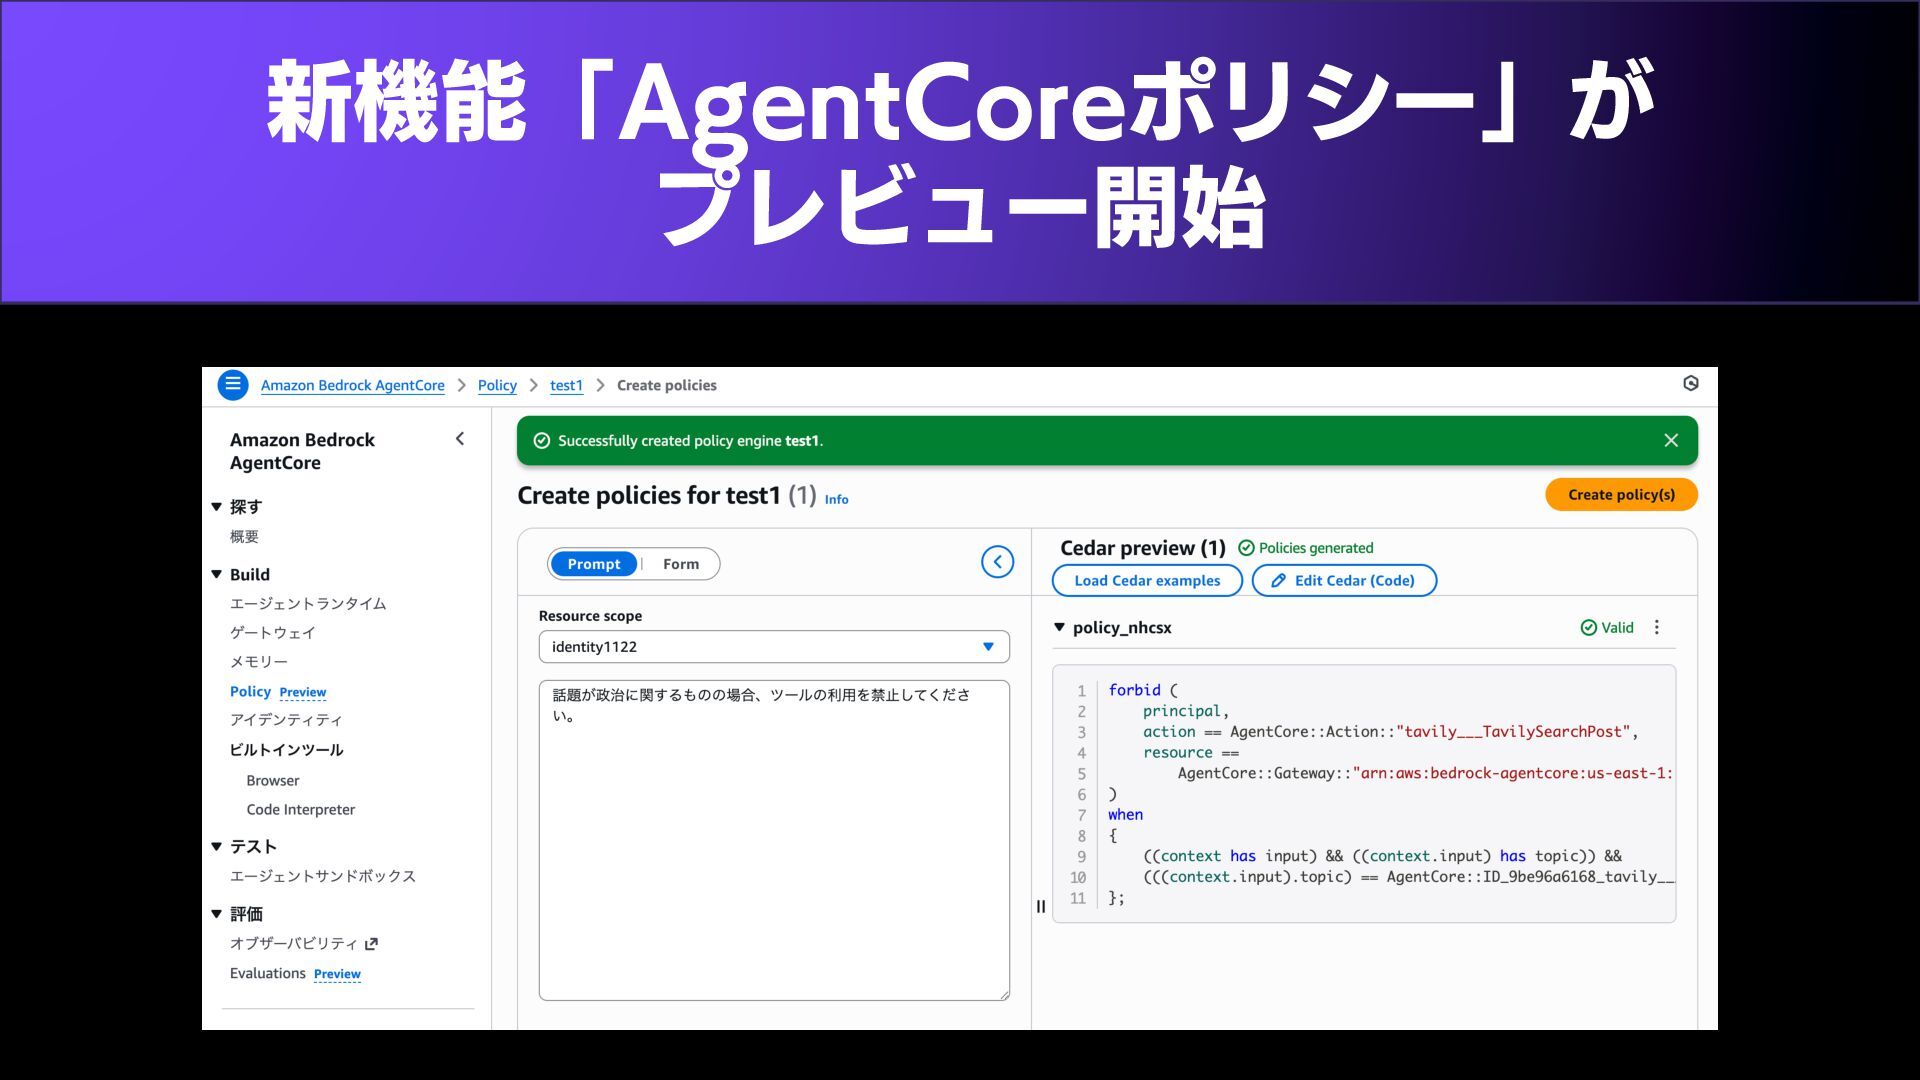Open the Resource scope identity1122 dropdown

click(x=773, y=647)
